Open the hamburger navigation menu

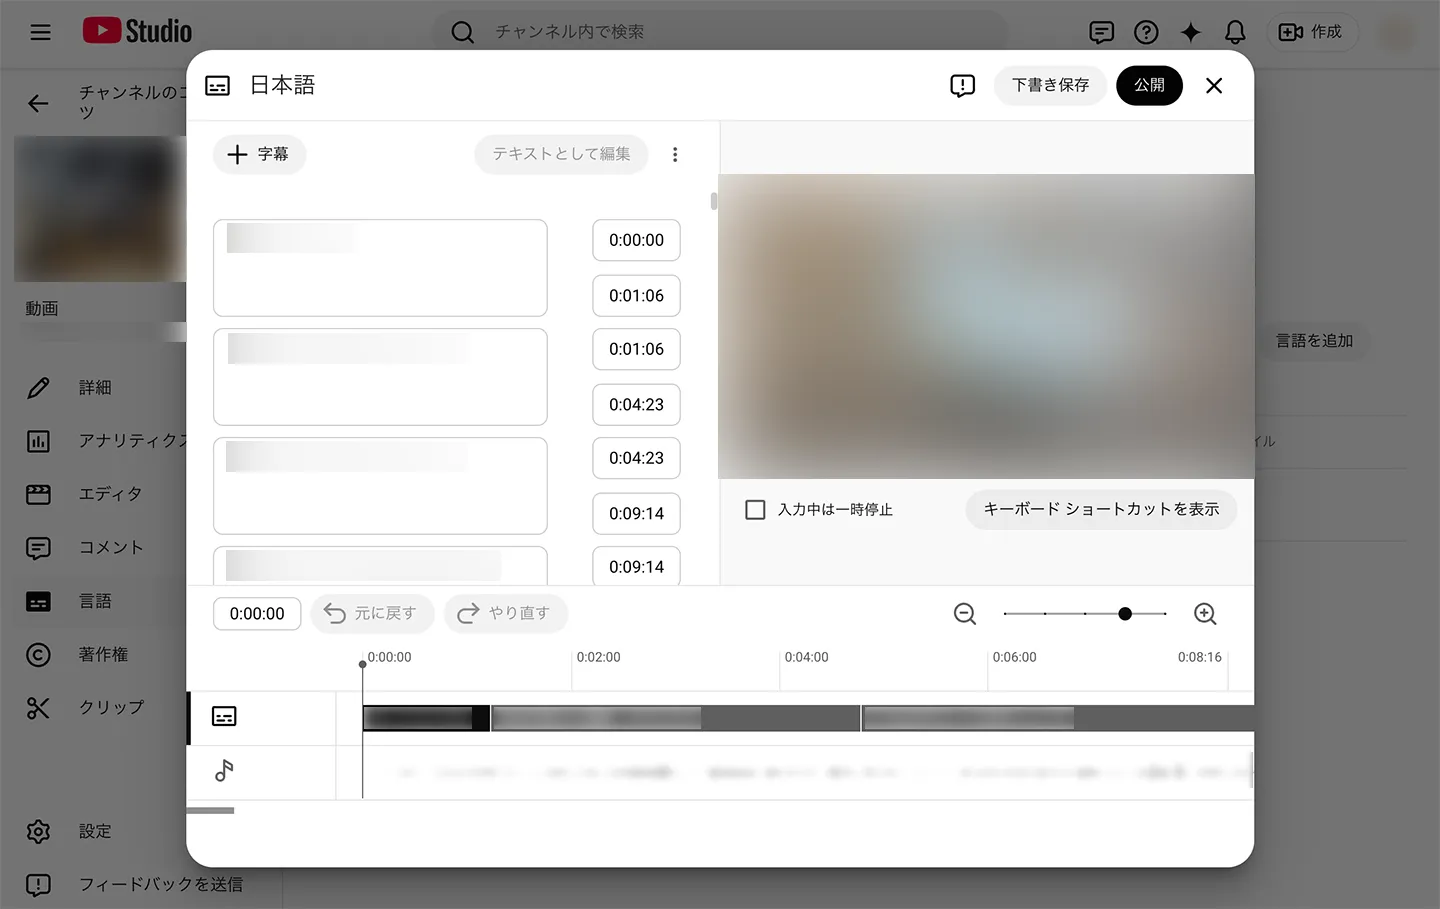(40, 32)
